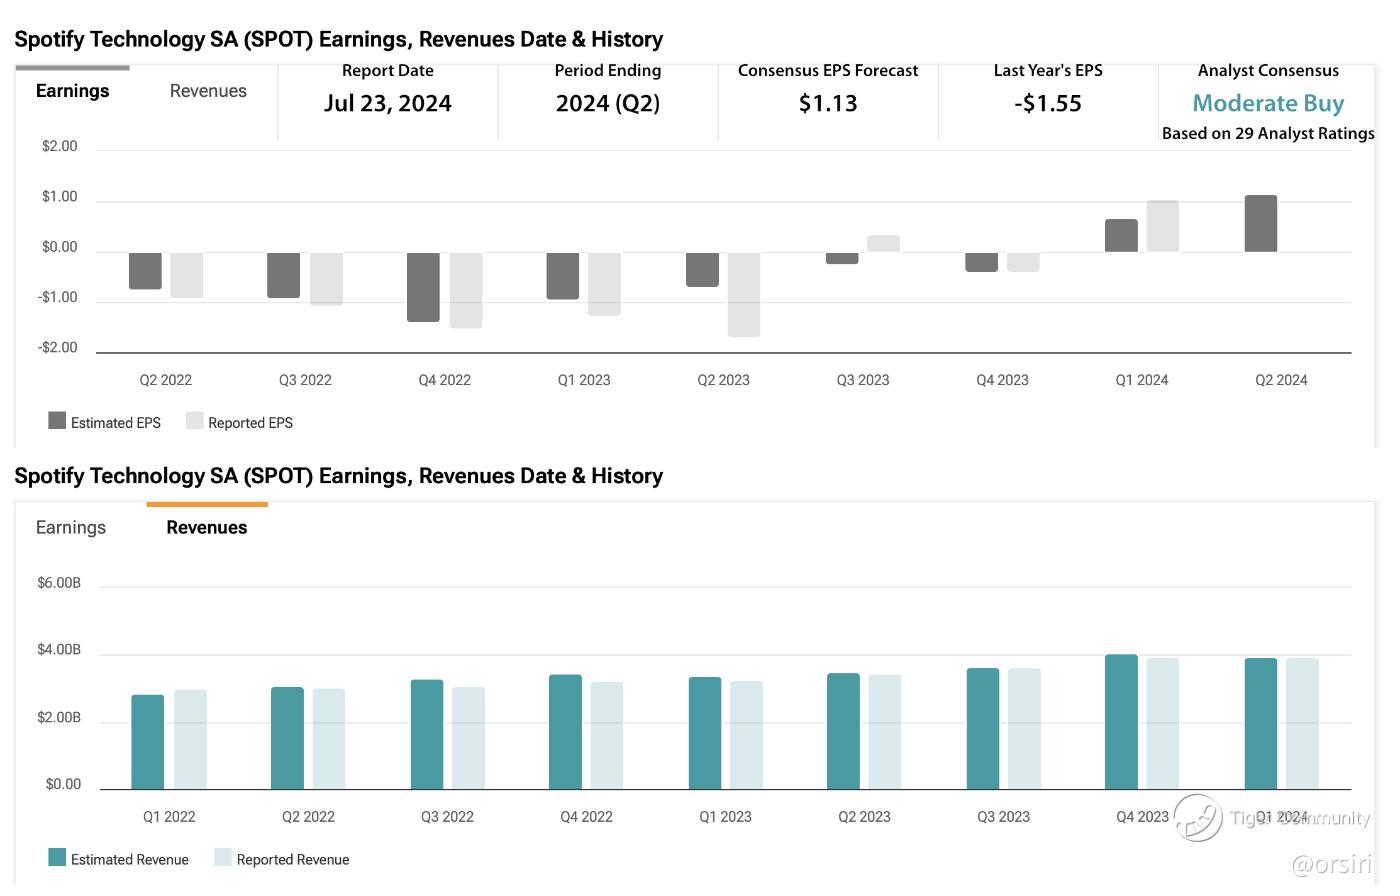
Task: Click the Q4 2022 reported EPS bar
Action: tap(466, 290)
